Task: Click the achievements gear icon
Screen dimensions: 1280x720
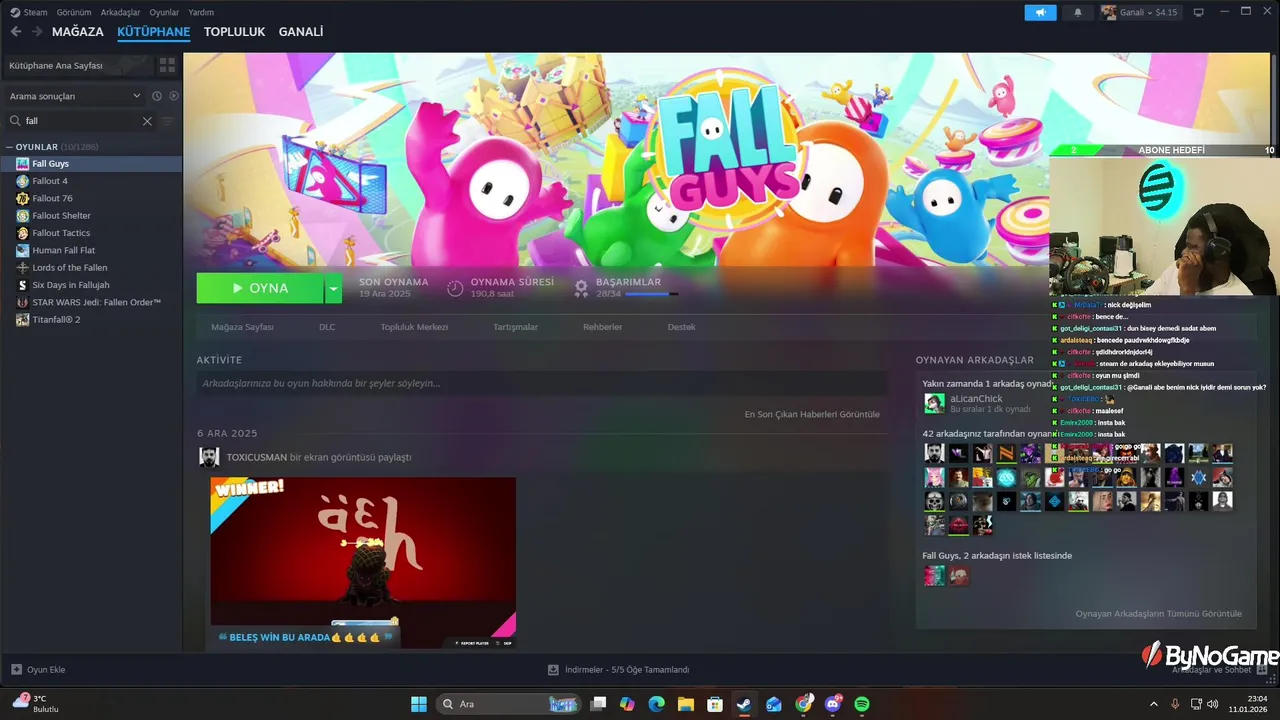Action: click(581, 288)
